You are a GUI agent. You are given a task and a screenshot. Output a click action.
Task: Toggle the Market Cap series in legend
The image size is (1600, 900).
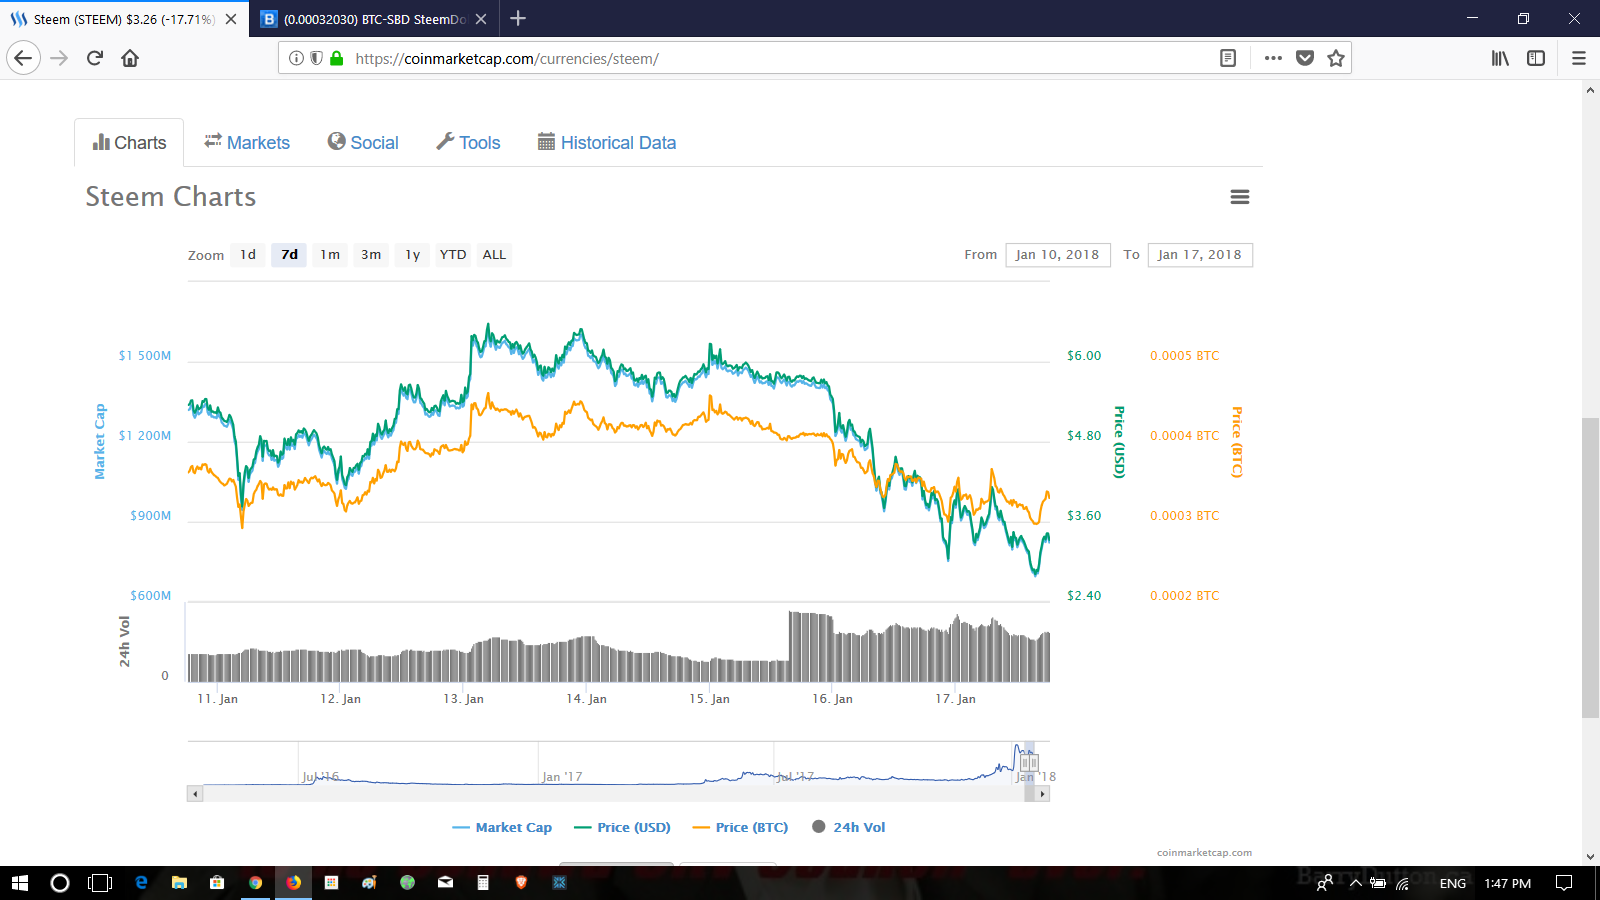(502, 827)
